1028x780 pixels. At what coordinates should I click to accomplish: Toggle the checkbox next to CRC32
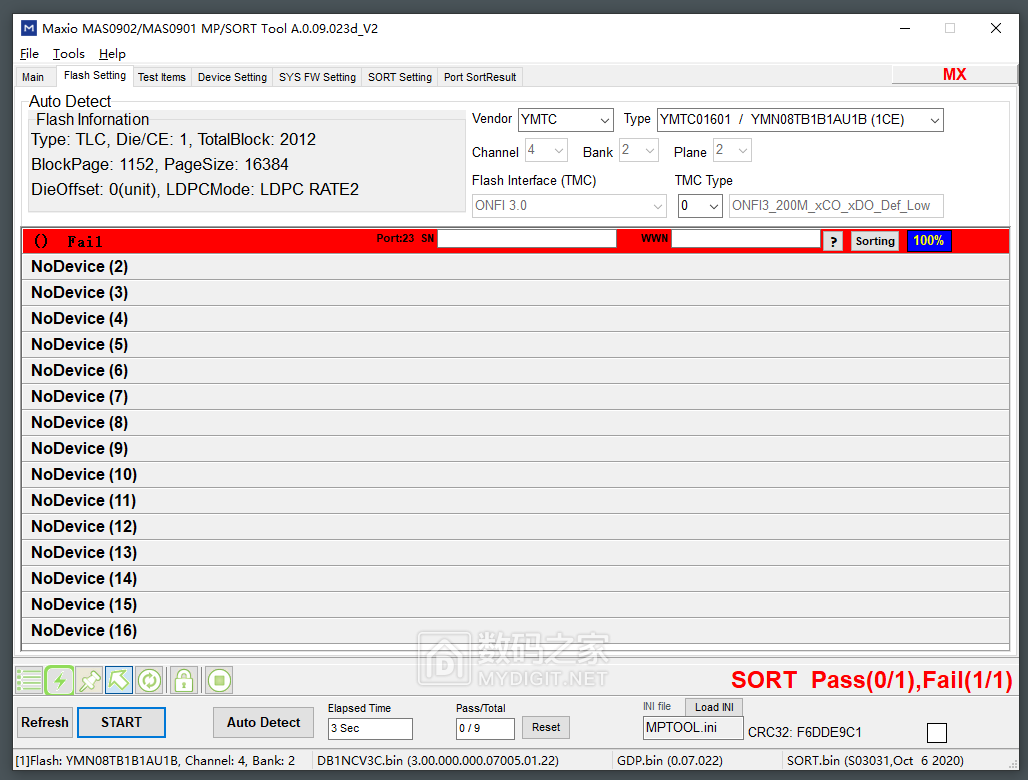tap(937, 732)
